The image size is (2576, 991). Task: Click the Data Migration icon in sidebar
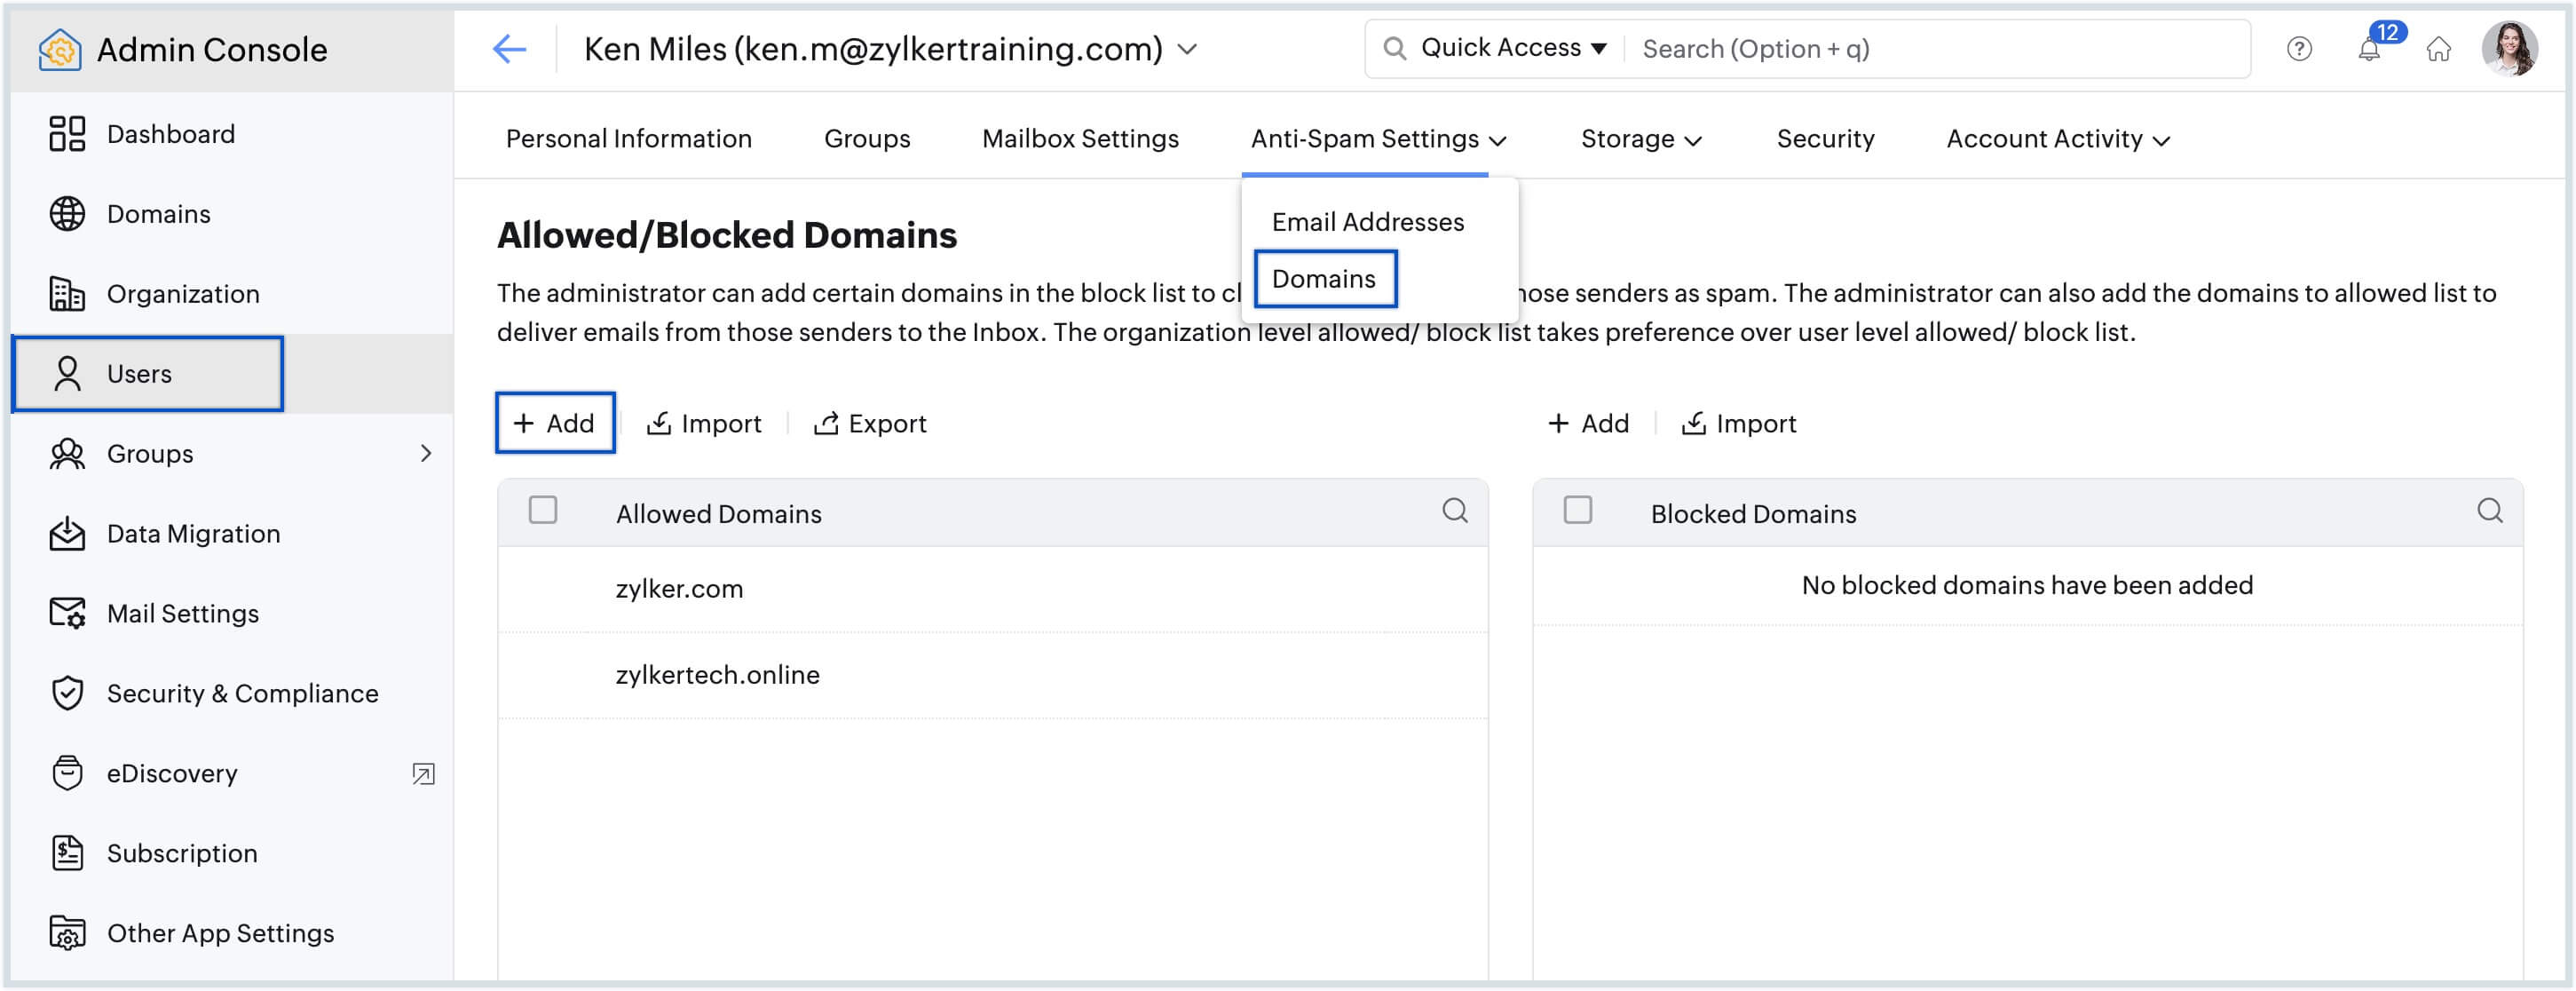coord(66,534)
